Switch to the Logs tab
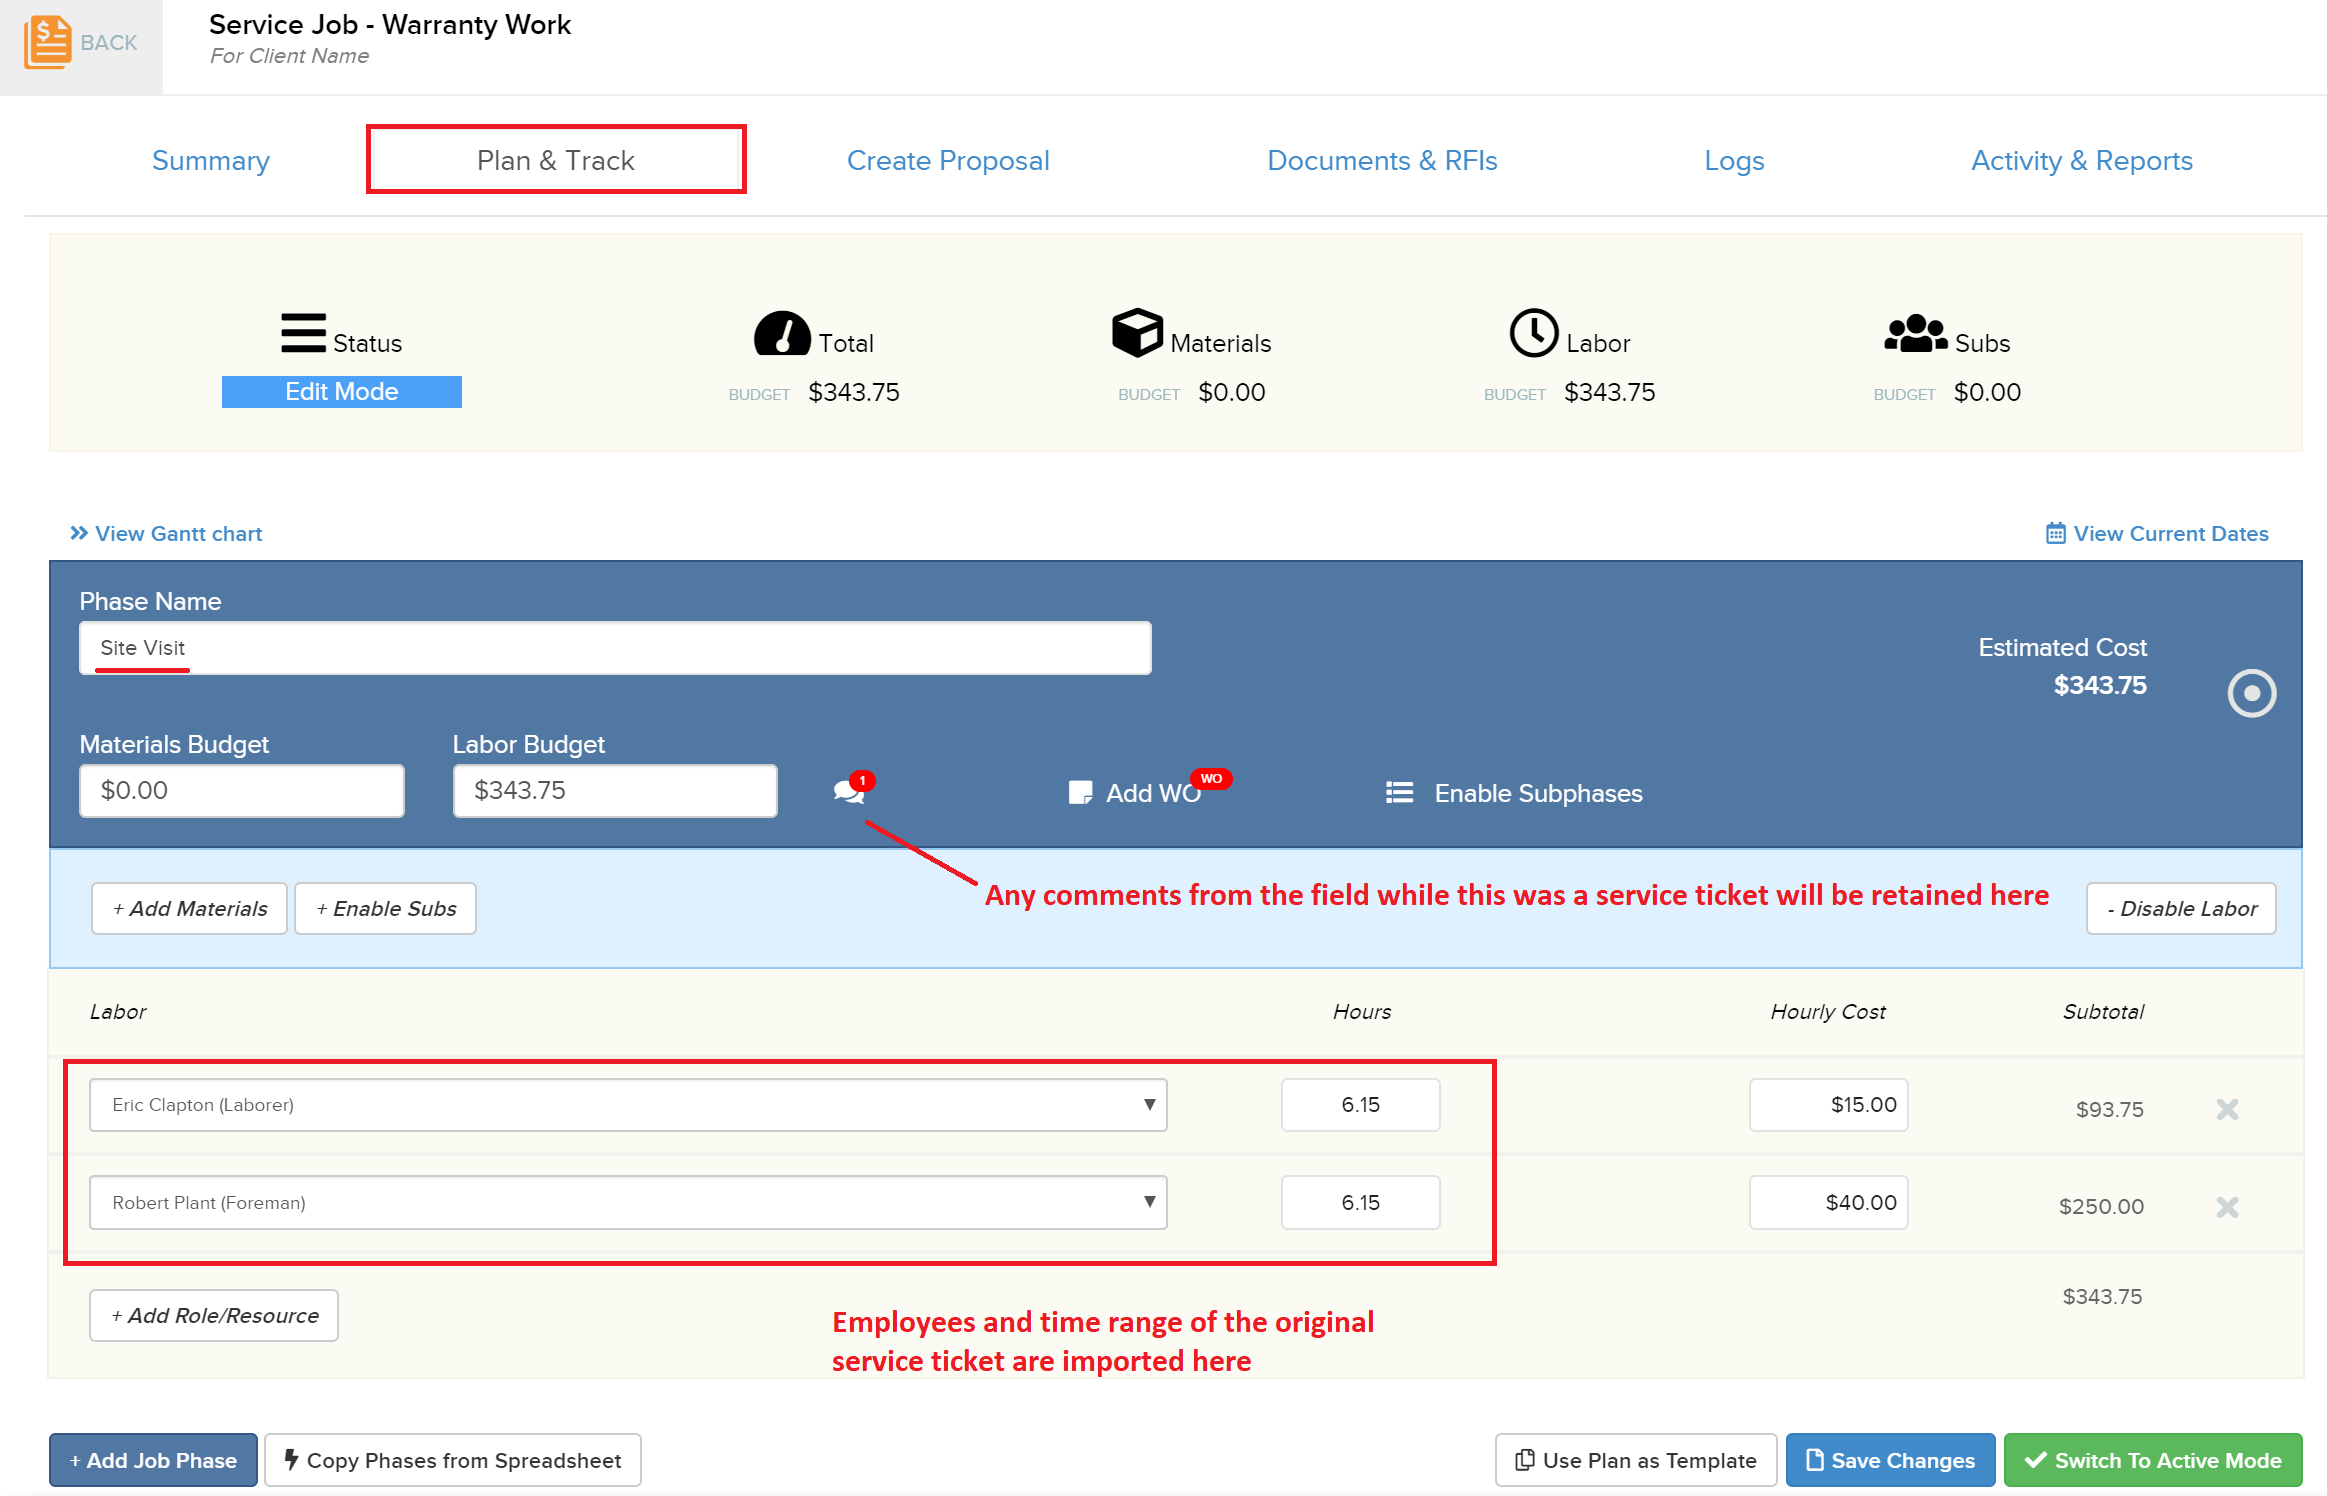Image resolution: width=2327 pixels, height=1496 pixels. coord(1734,160)
